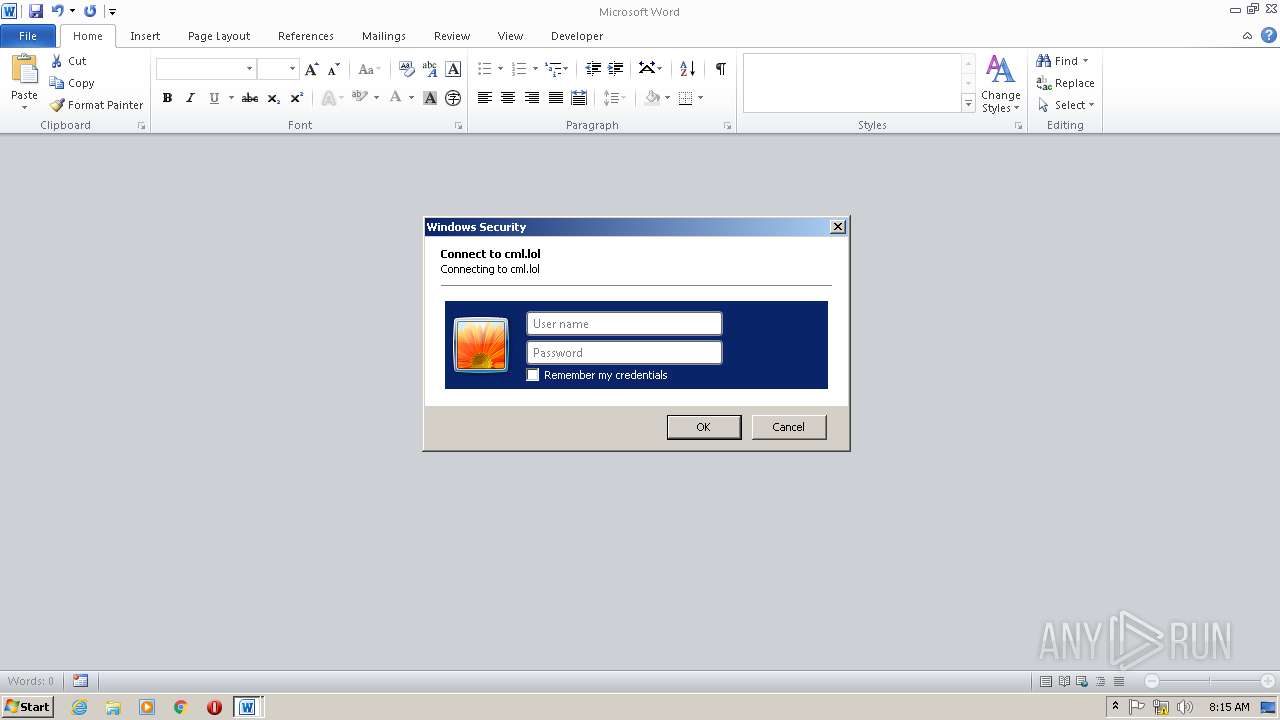Click the Paste clipboard icon
The width and height of the screenshot is (1280, 720).
pos(24,69)
